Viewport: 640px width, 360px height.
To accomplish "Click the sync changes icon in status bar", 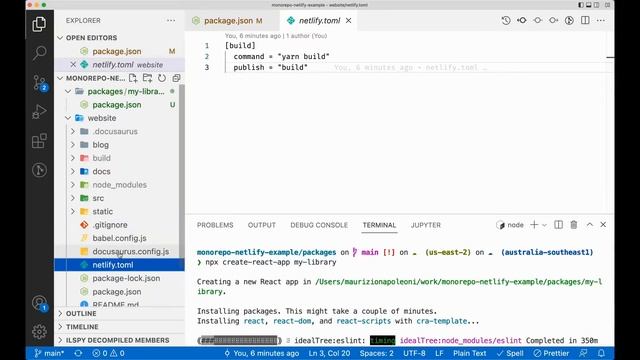I will point(78,353).
